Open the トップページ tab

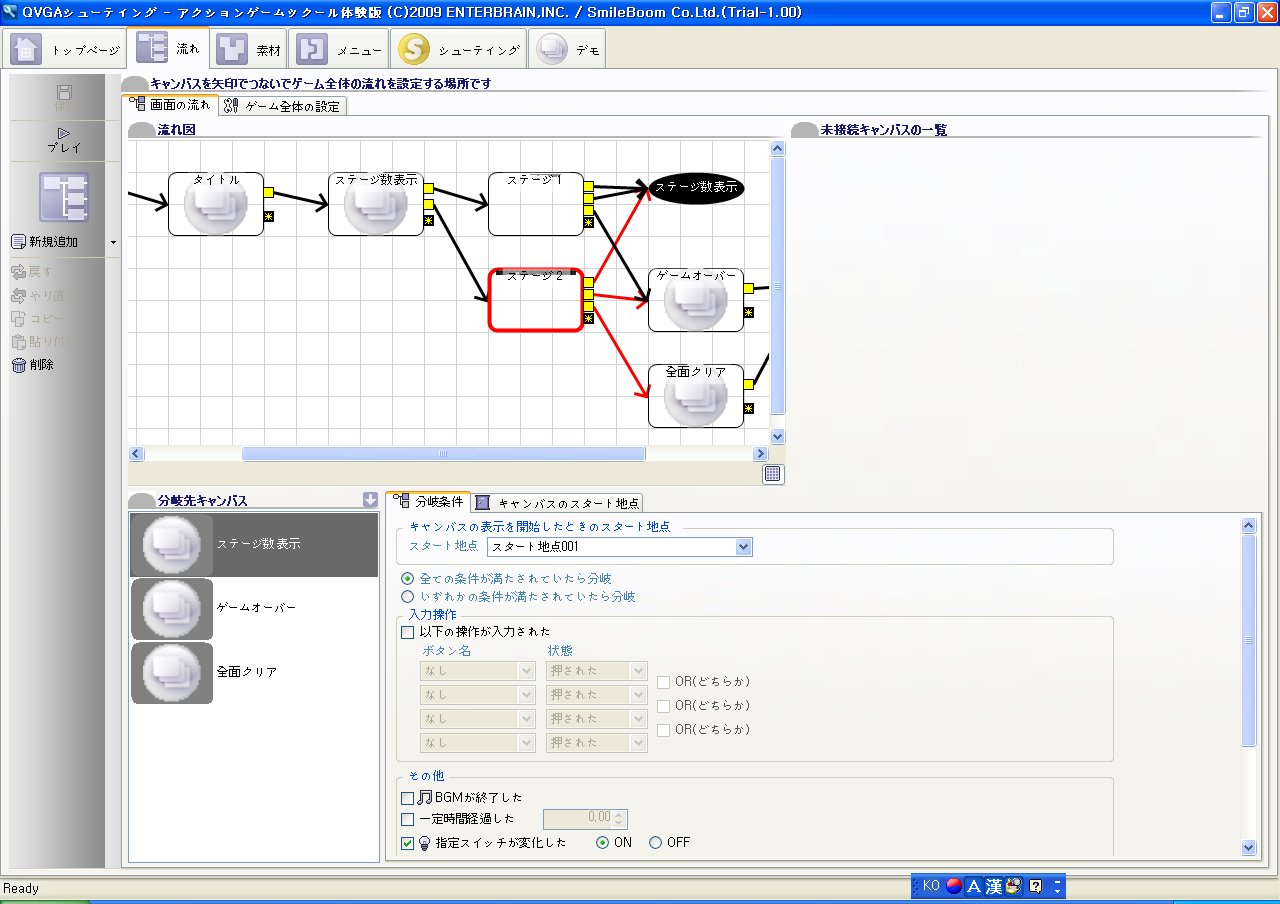(66, 49)
